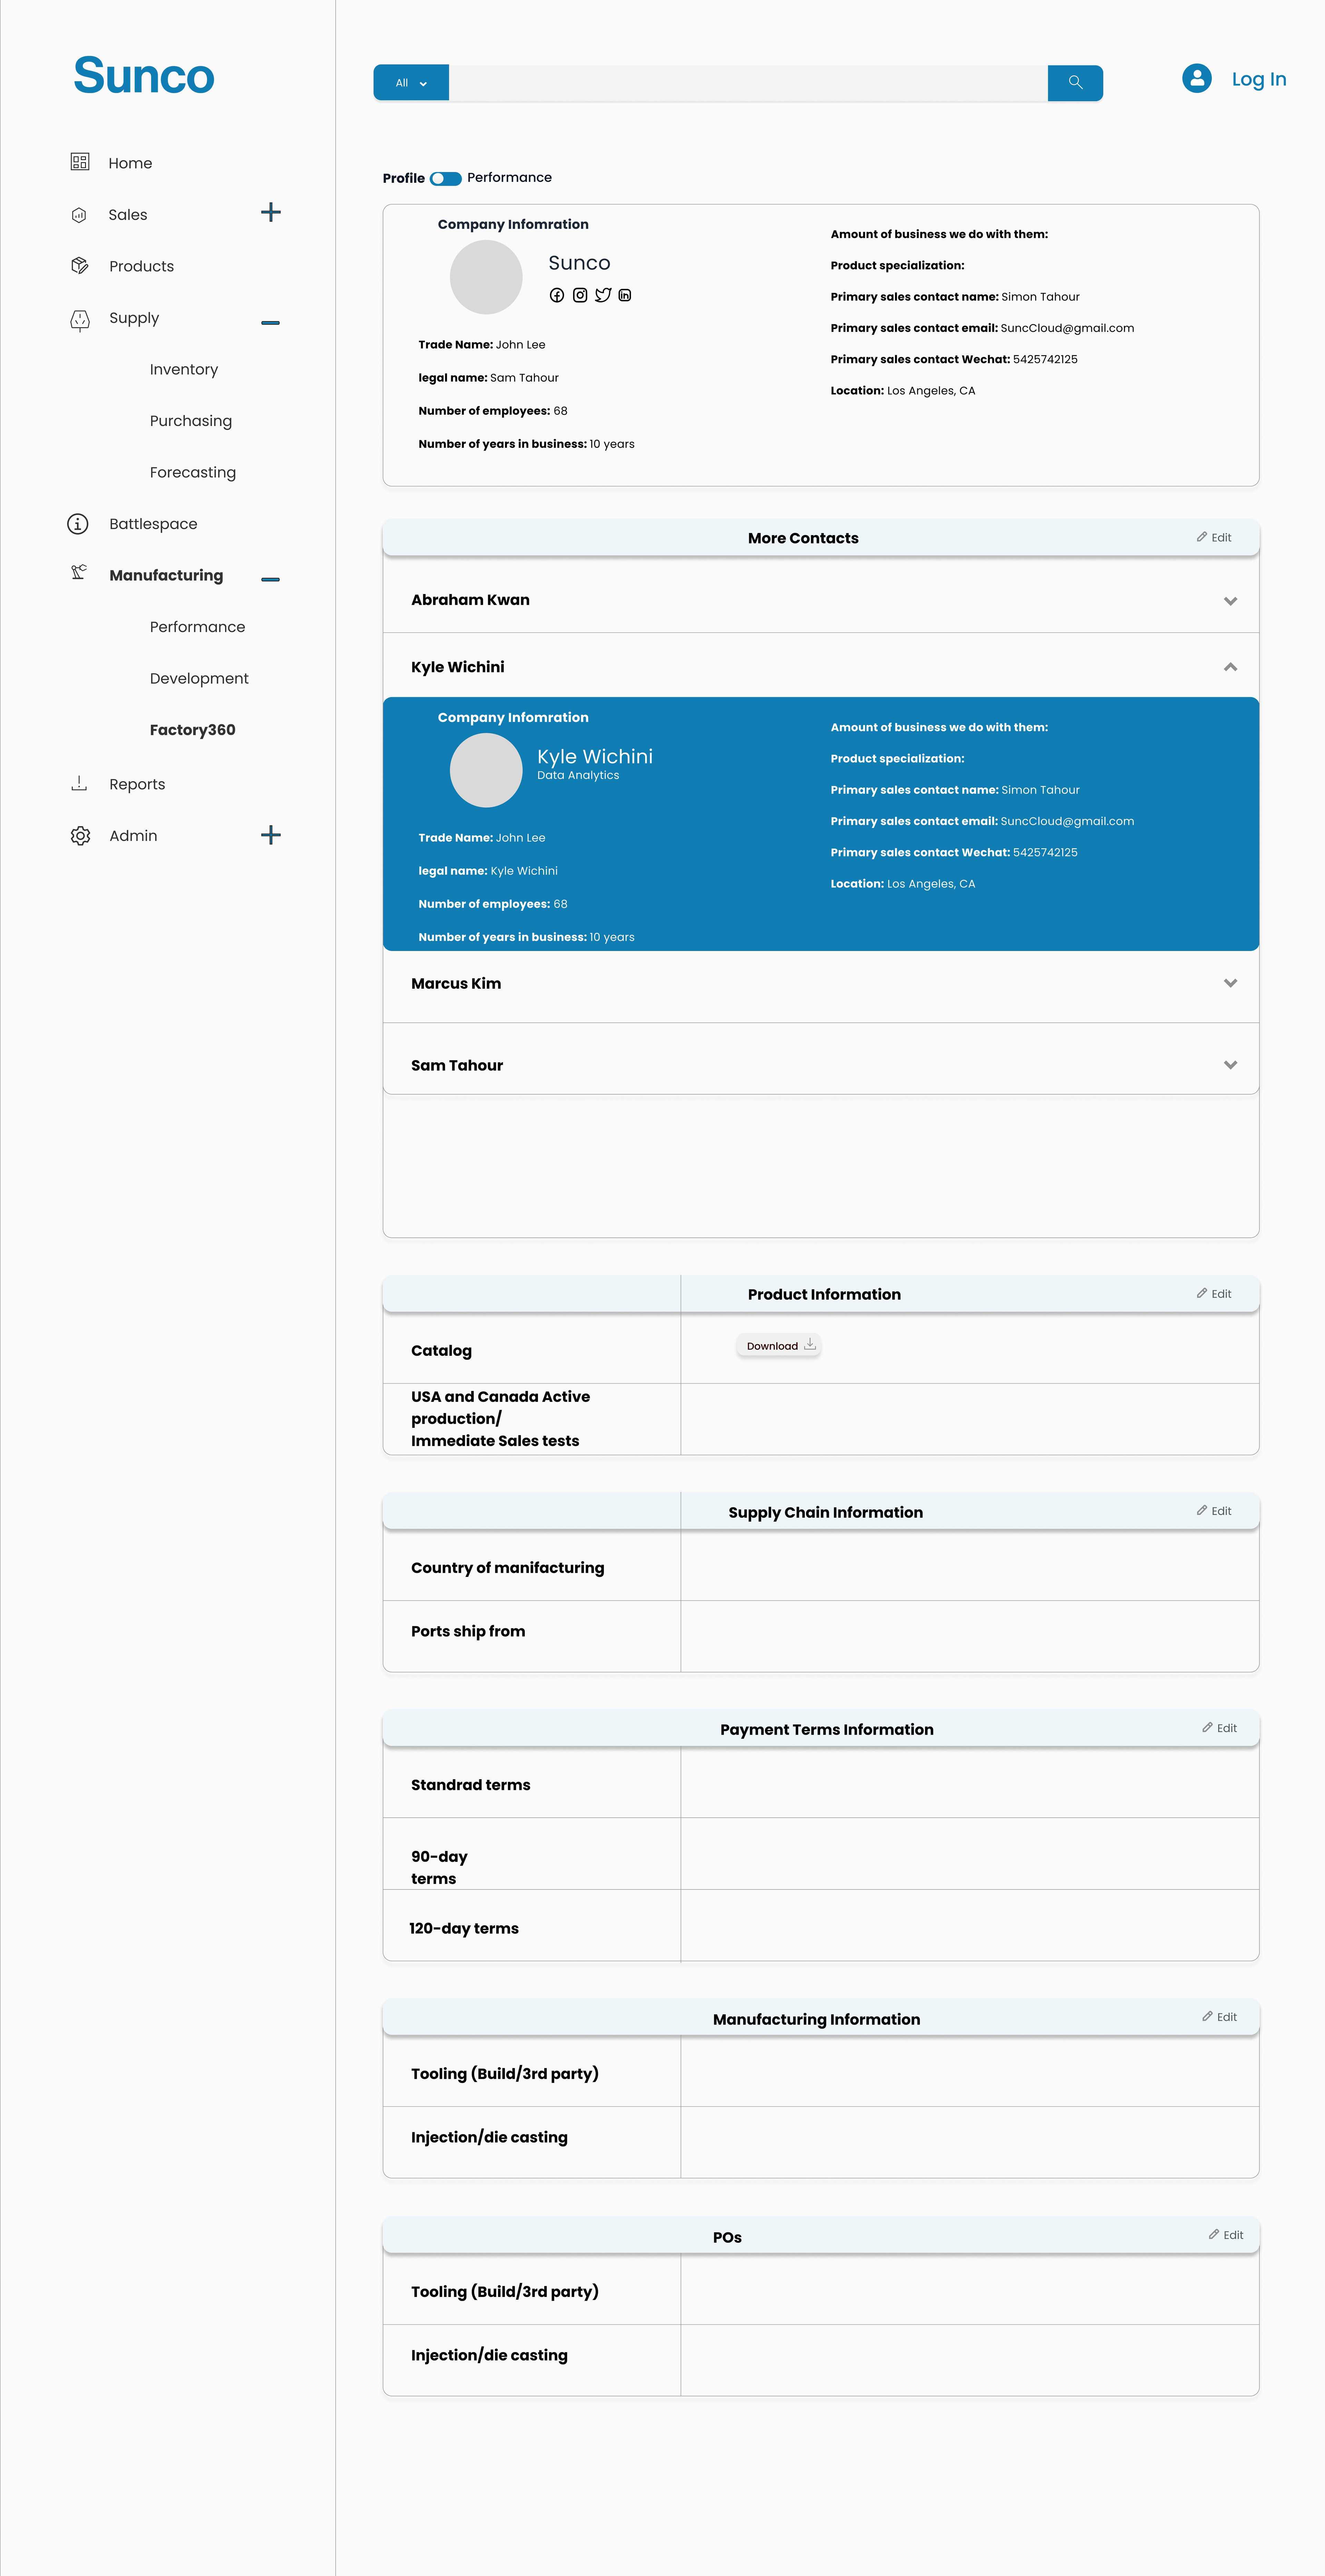Open Sunco's Facebook social icon
Screen dimensions: 1325x2576
557,295
